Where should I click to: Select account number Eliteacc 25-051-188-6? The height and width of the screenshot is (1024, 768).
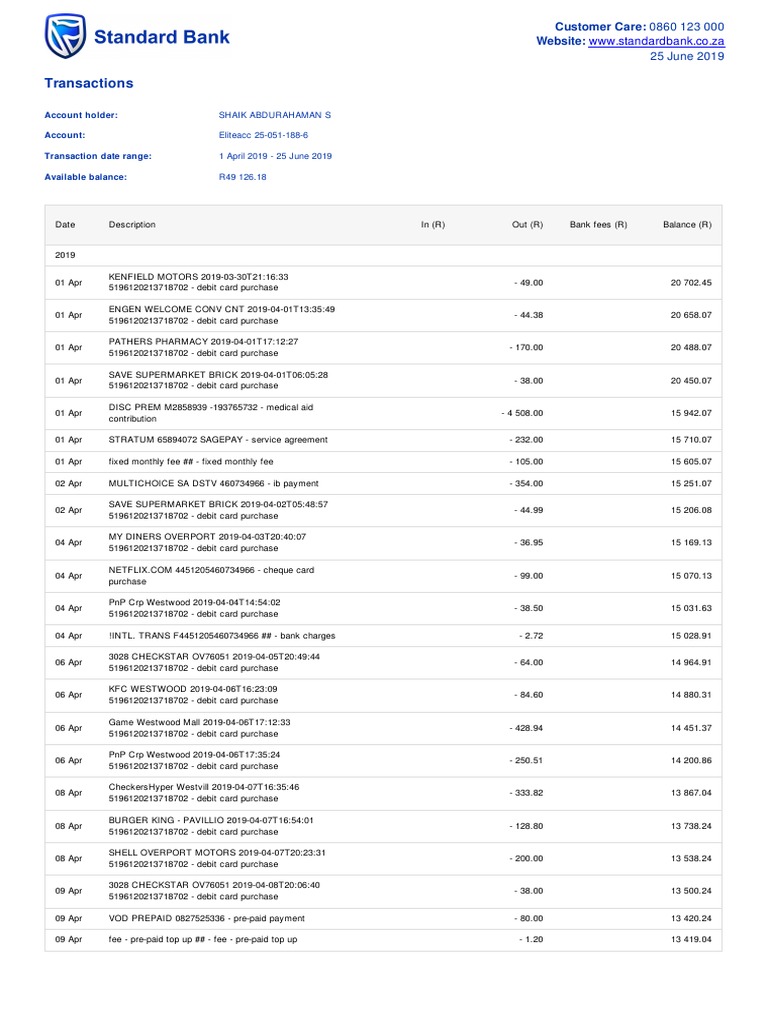[x=263, y=135]
